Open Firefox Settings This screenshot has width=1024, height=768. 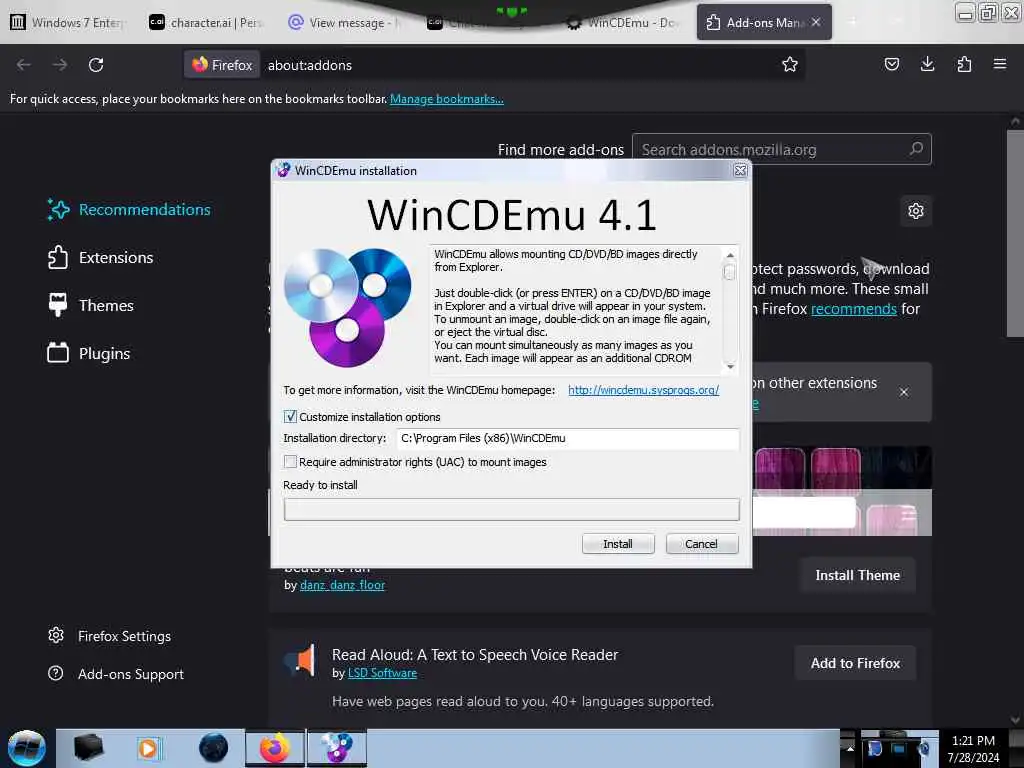coord(110,635)
